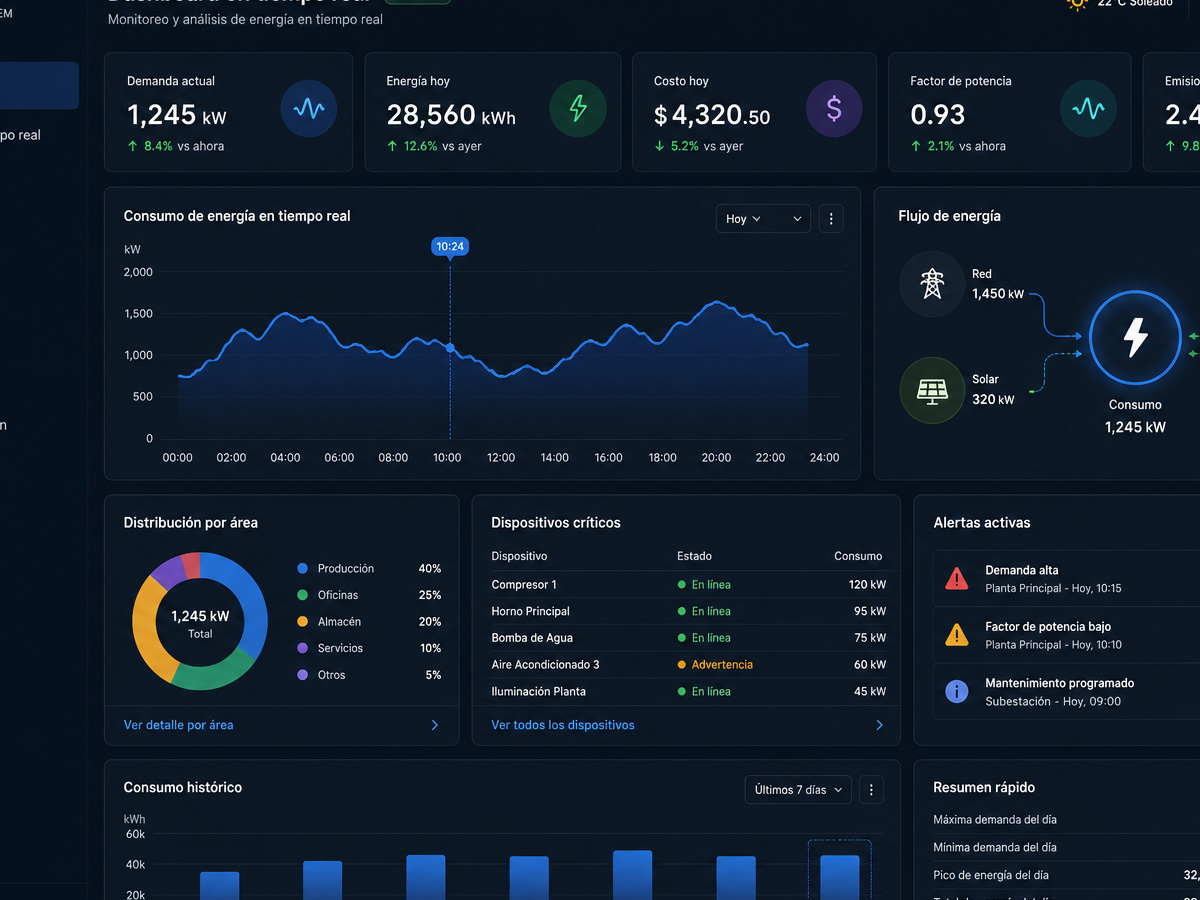Click the 10:24 marker on the chart
Image resolution: width=1200 pixels, height=900 pixels.
coord(450,246)
